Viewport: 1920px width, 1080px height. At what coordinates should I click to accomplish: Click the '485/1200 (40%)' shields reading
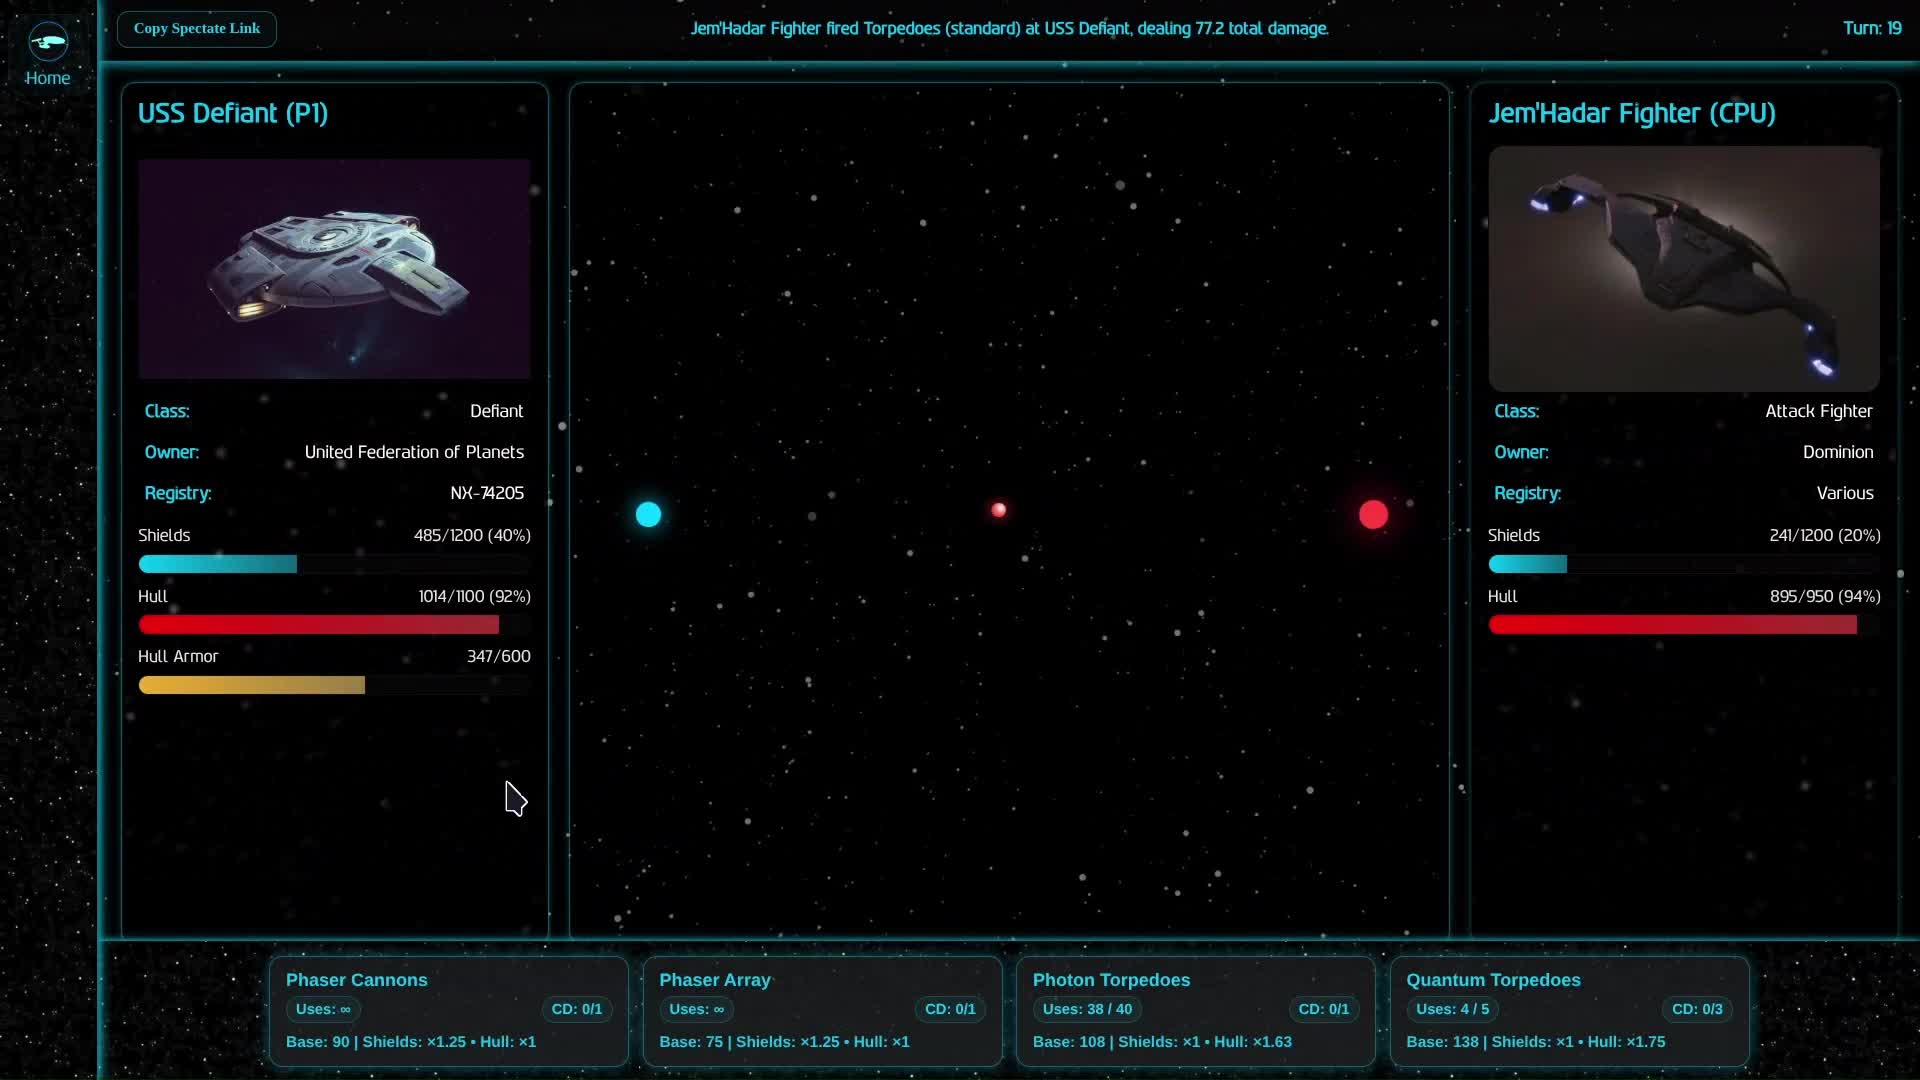[x=472, y=535]
